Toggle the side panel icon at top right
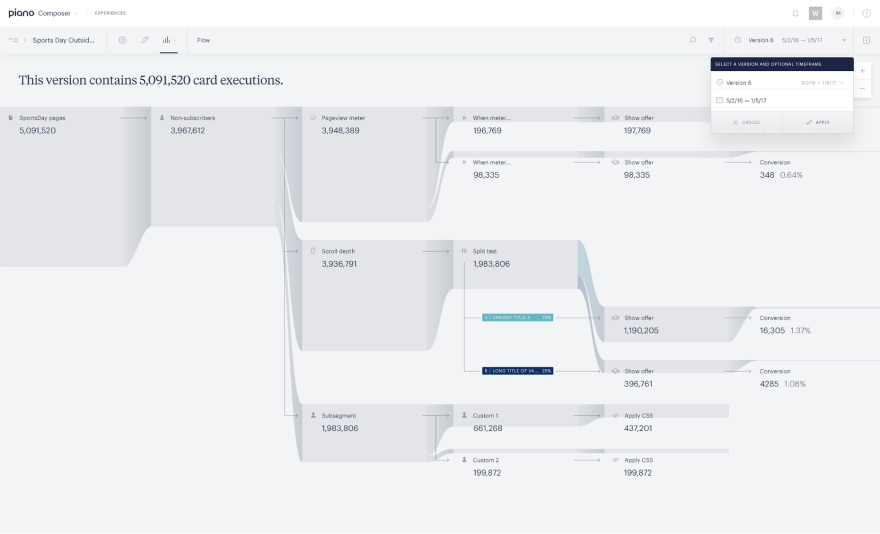 (x=866, y=40)
